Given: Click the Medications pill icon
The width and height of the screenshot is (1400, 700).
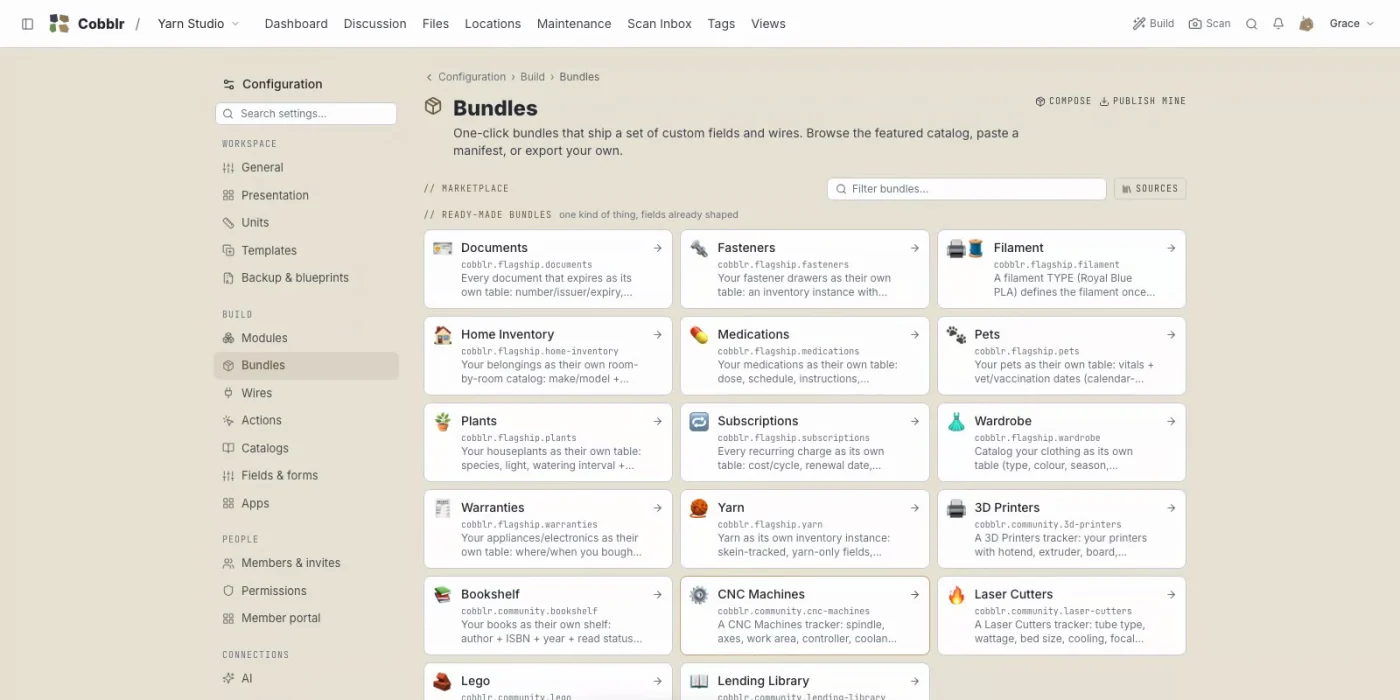Looking at the screenshot, I should pyautogui.click(x=699, y=335).
